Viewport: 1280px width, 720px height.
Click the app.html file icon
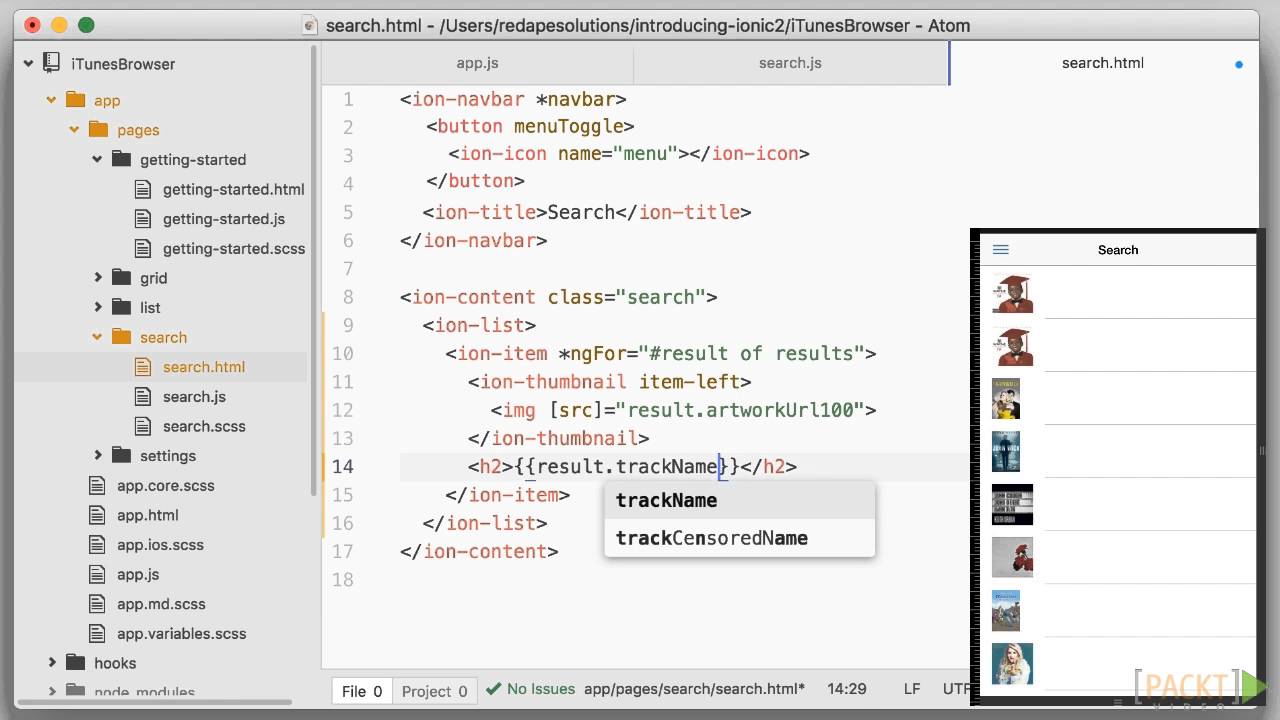[x=97, y=514]
